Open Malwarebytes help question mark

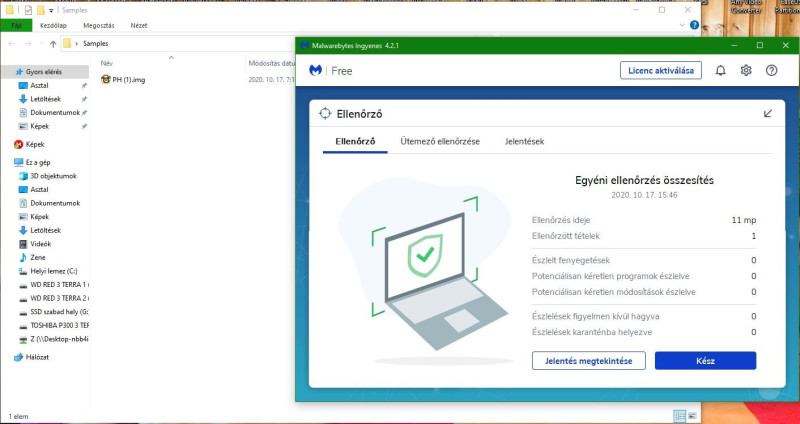coord(771,70)
